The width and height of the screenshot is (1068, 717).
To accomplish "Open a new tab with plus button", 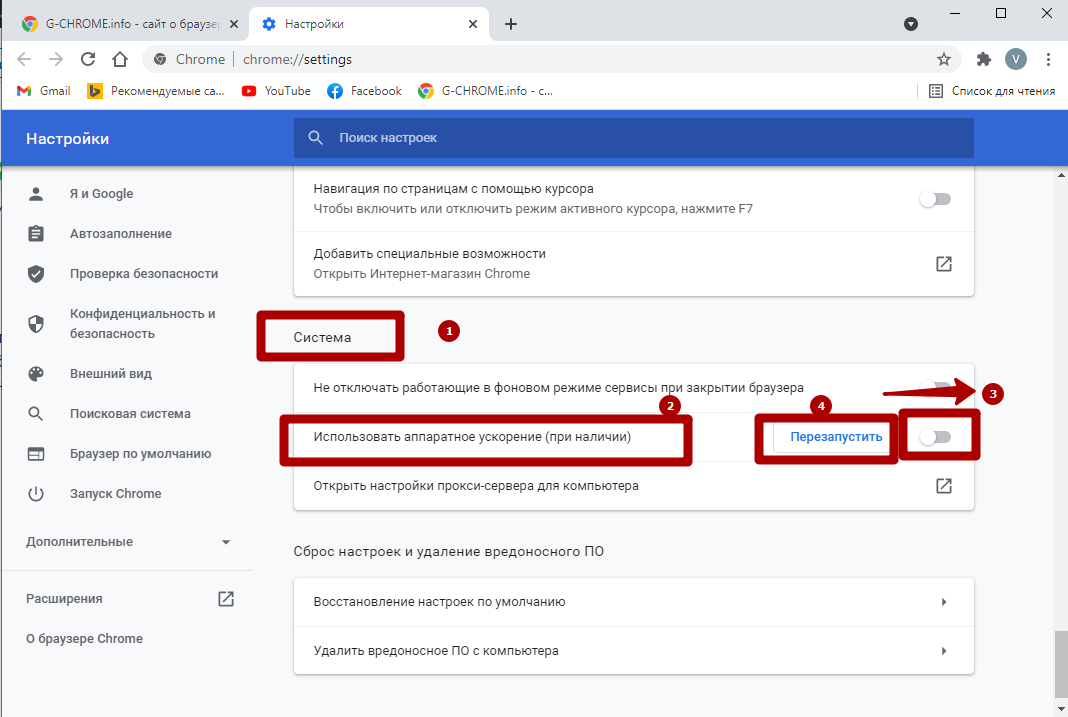I will click(511, 24).
